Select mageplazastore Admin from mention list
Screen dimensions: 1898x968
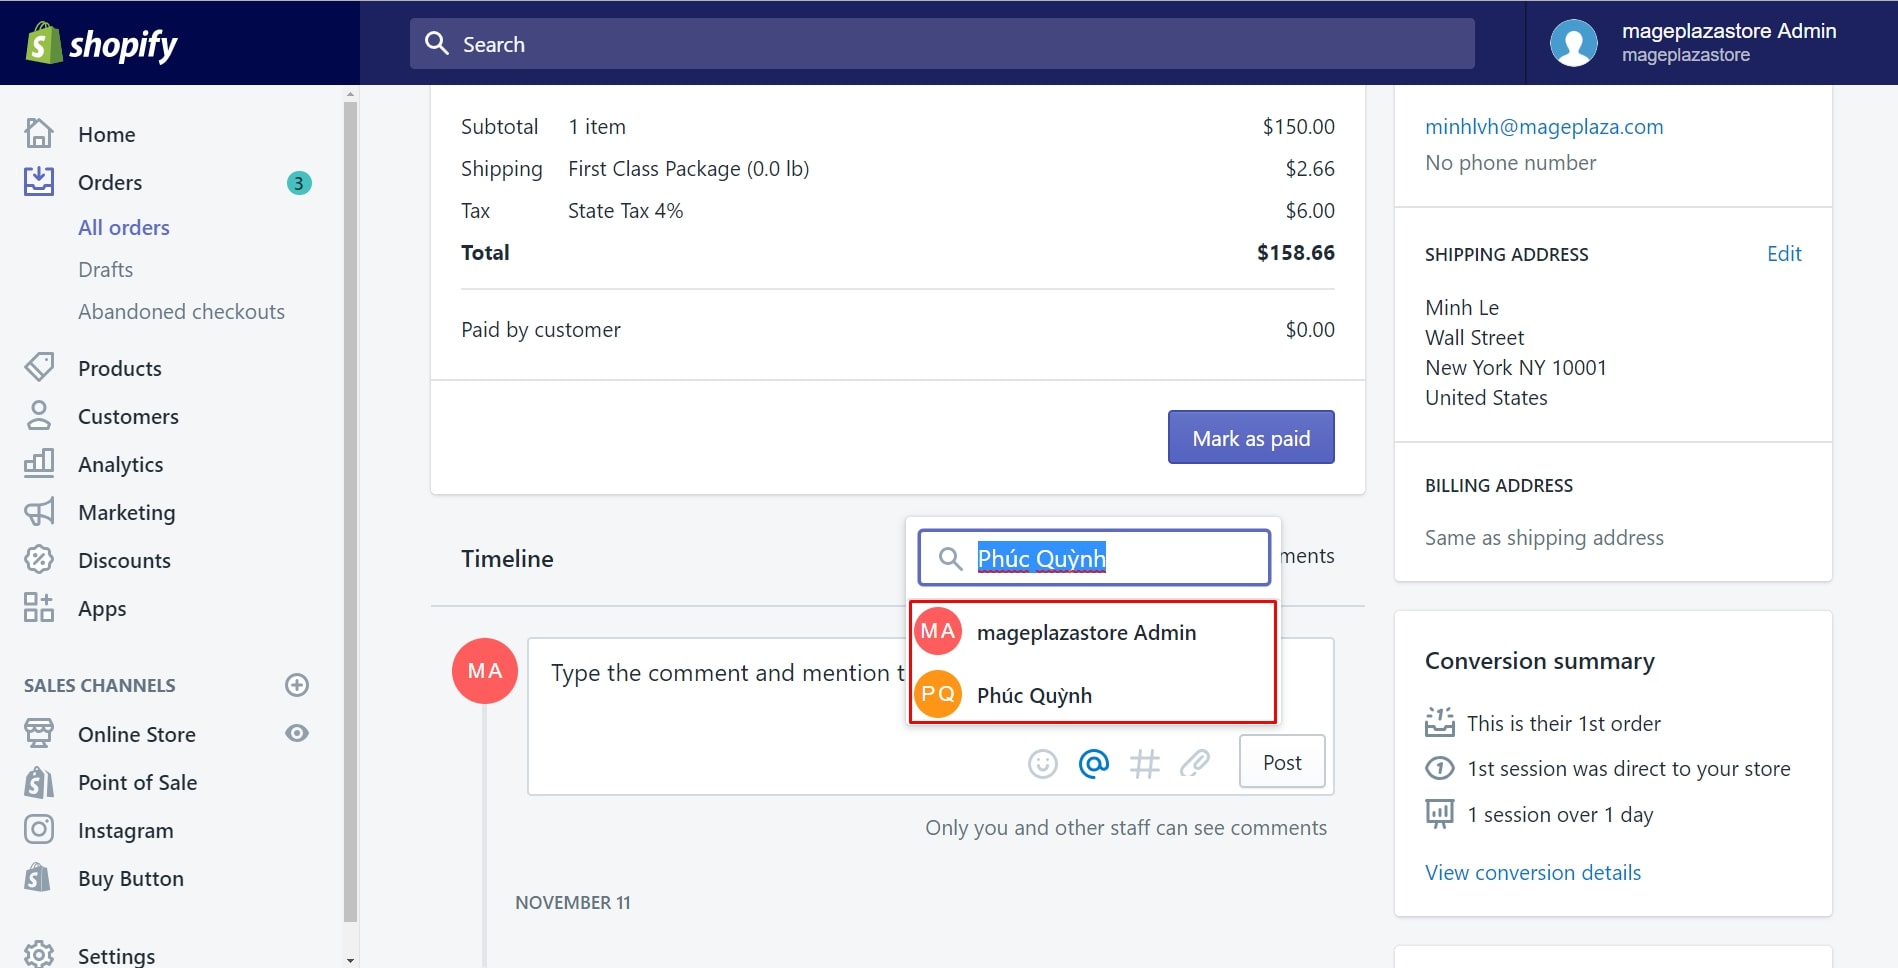pos(1086,632)
